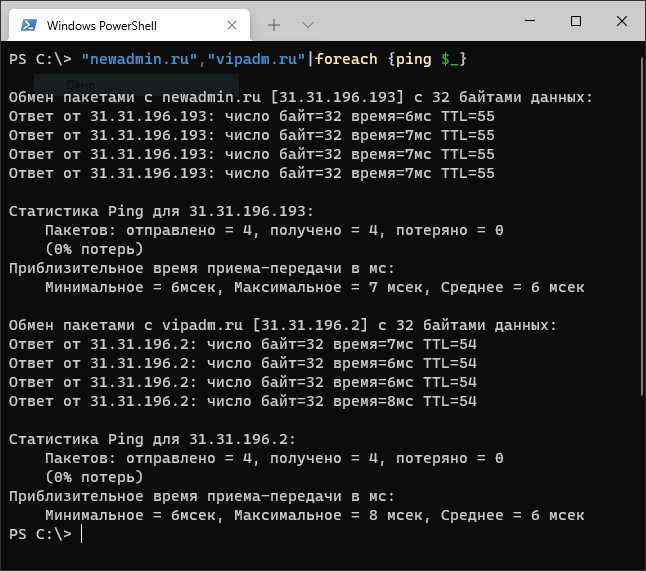Viewport: 646px width, 571px height.
Task: Open a new tab with plus button
Action: coord(274,26)
